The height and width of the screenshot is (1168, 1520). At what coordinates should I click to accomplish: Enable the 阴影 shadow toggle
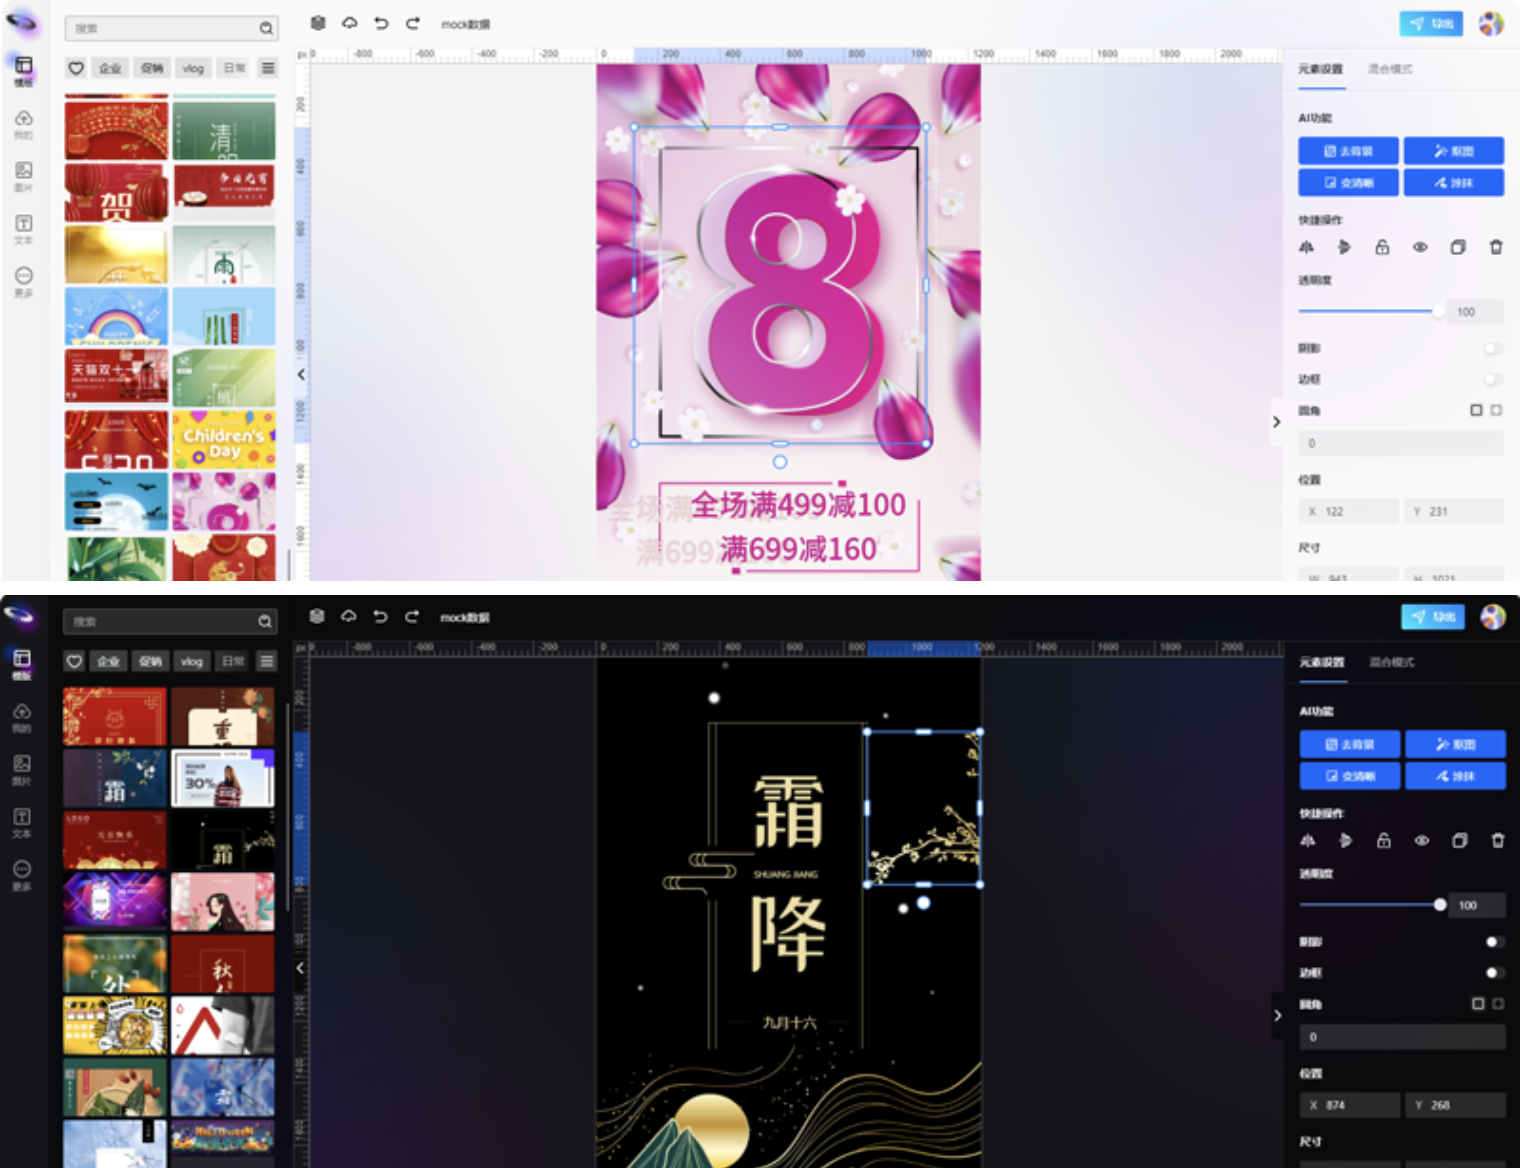[x=1492, y=348]
